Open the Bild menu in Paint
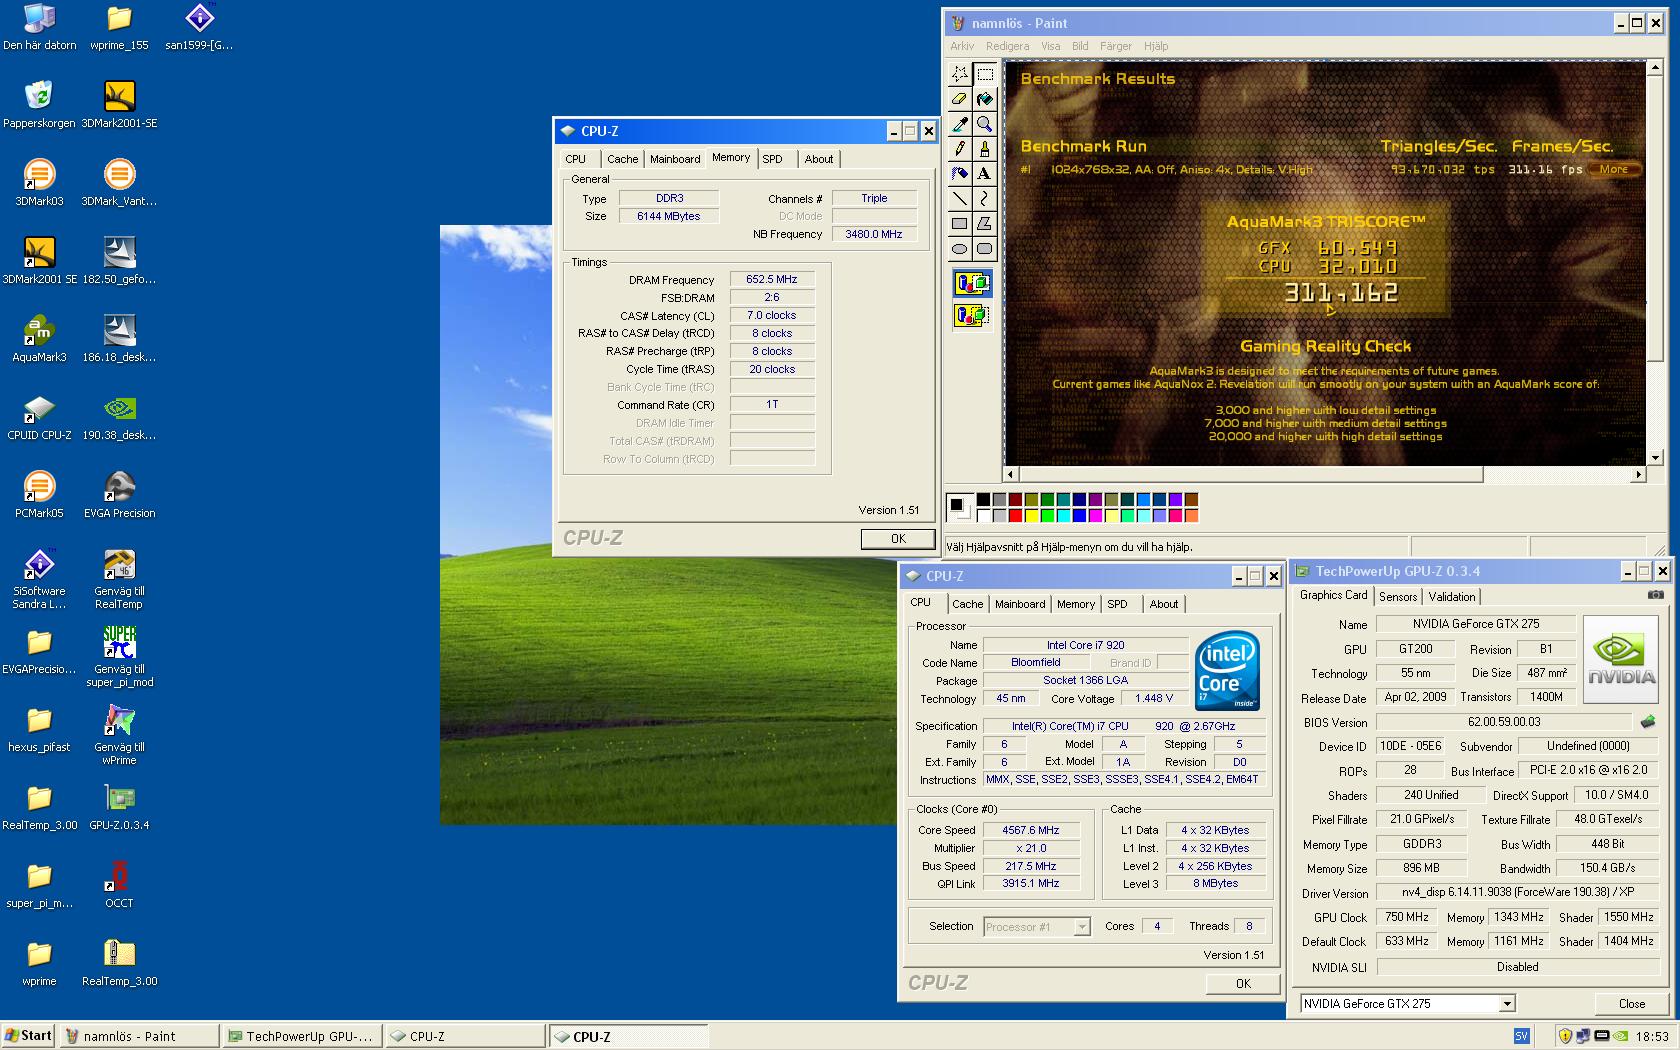1680x1050 pixels. 1080,46
